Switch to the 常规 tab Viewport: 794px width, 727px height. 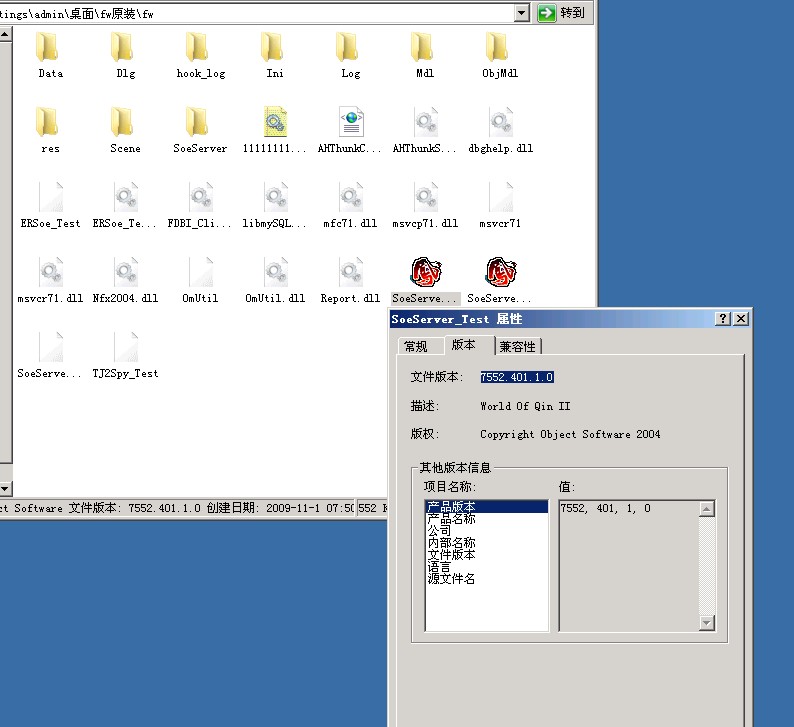tap(415, 347)
